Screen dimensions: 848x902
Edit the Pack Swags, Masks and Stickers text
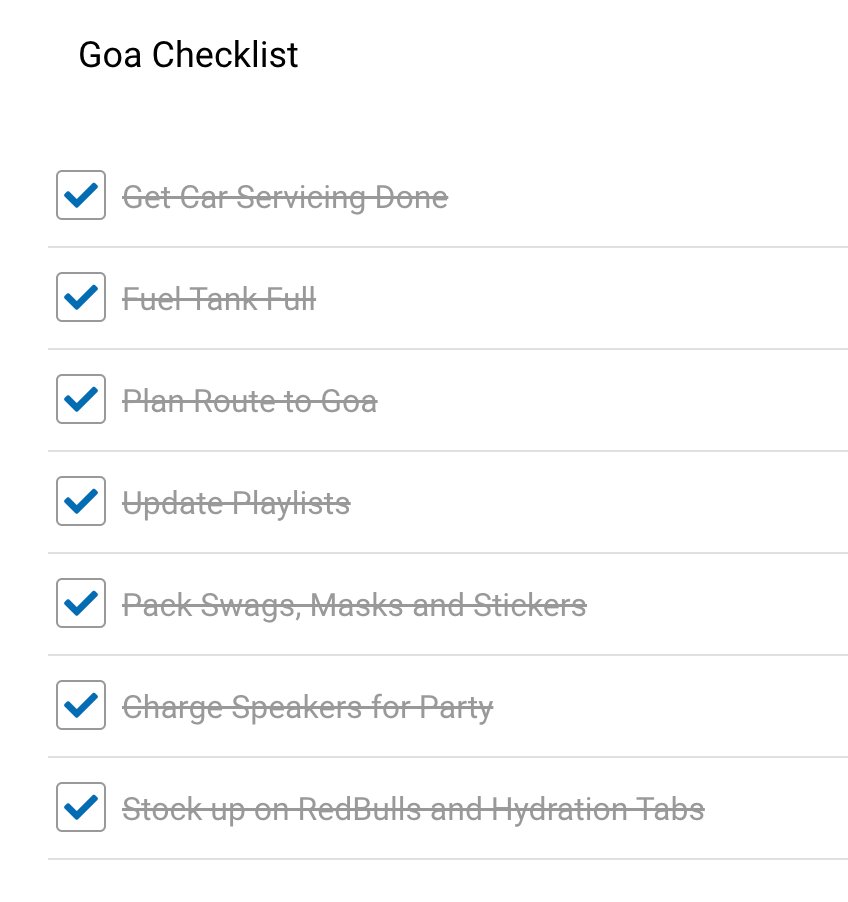click(354, 606)
